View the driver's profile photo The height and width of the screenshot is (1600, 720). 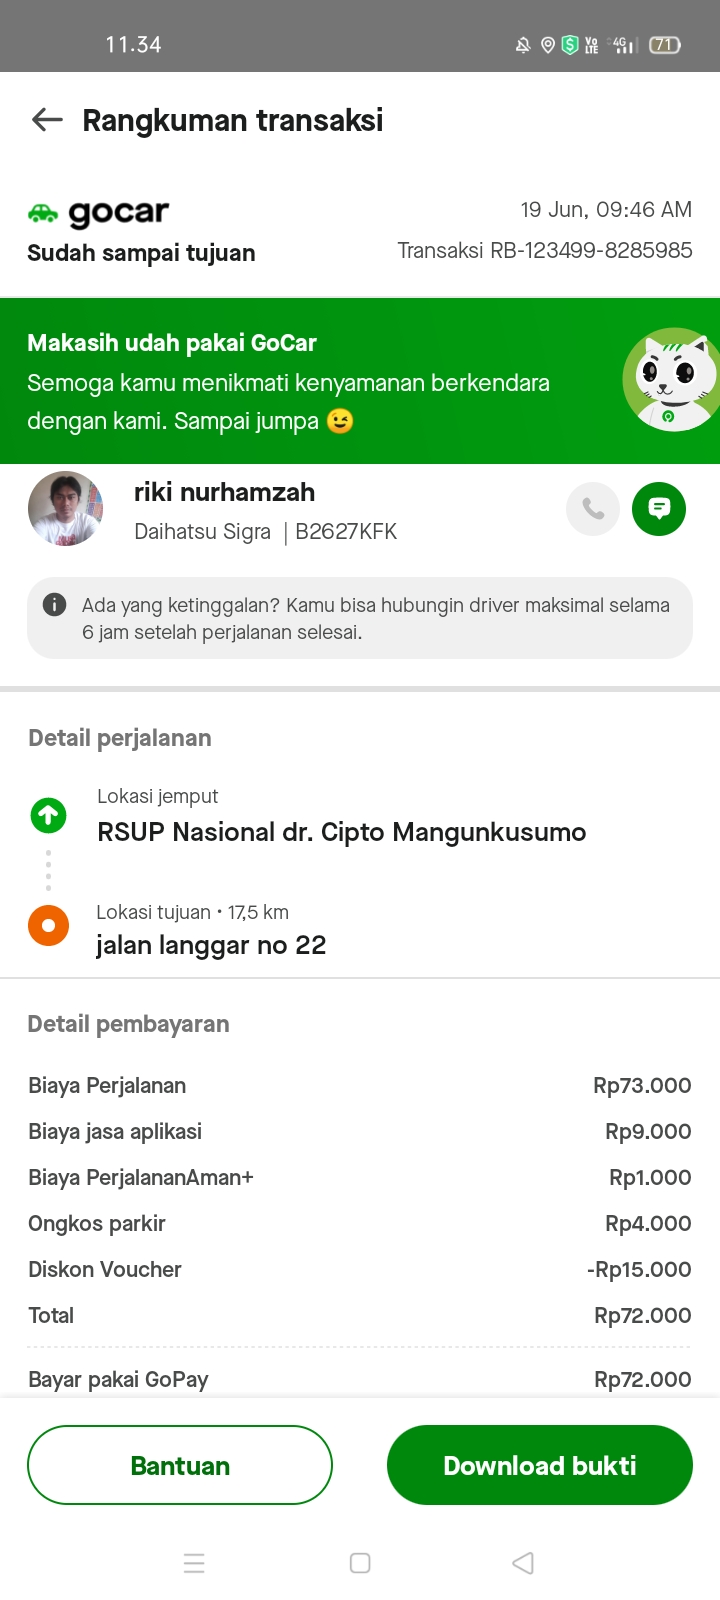coord(65,509)
